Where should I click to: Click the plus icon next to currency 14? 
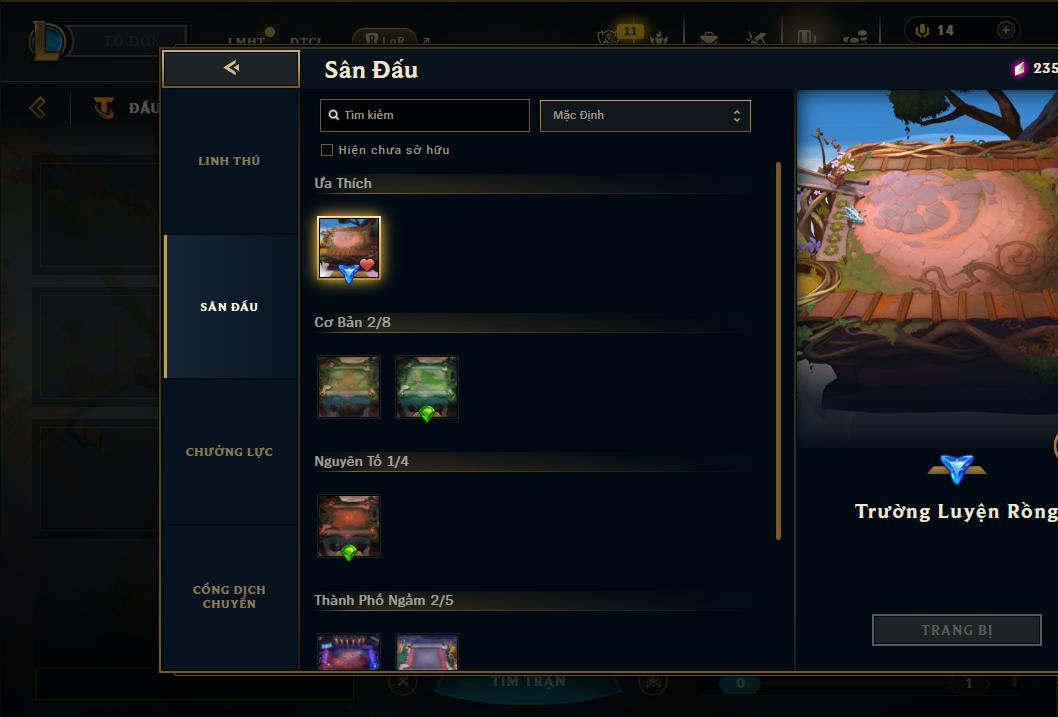[1005, 30]
